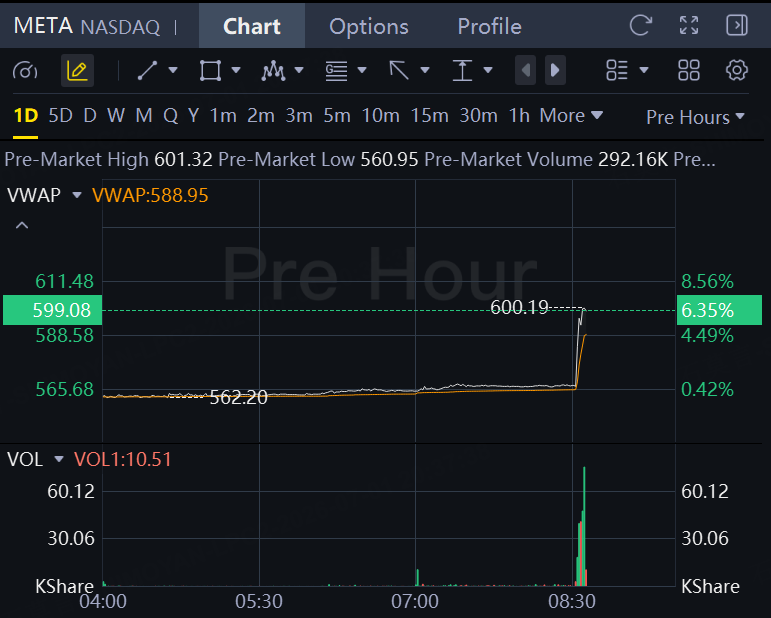Select the 15m interval
771x618 pixels.
pyautogui.click(x=429, y=116)
